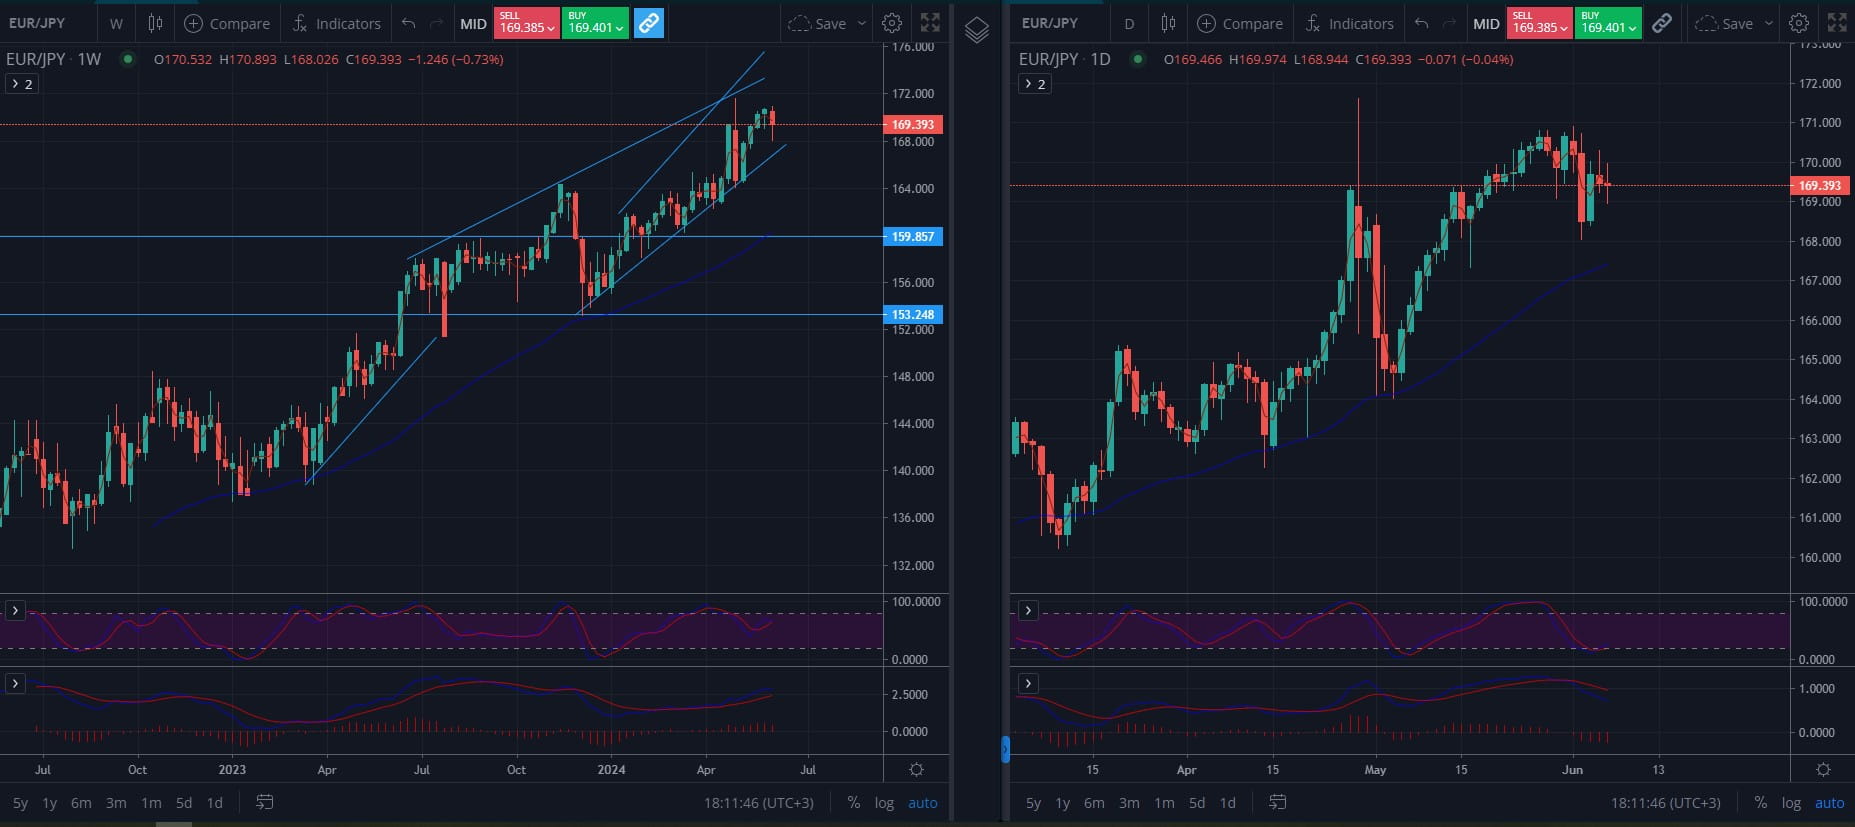Open SELL 169.385 dropdown in left chart
This screenshot has height=827, width=1855.
pyautogui.click(x=527, y=23)
